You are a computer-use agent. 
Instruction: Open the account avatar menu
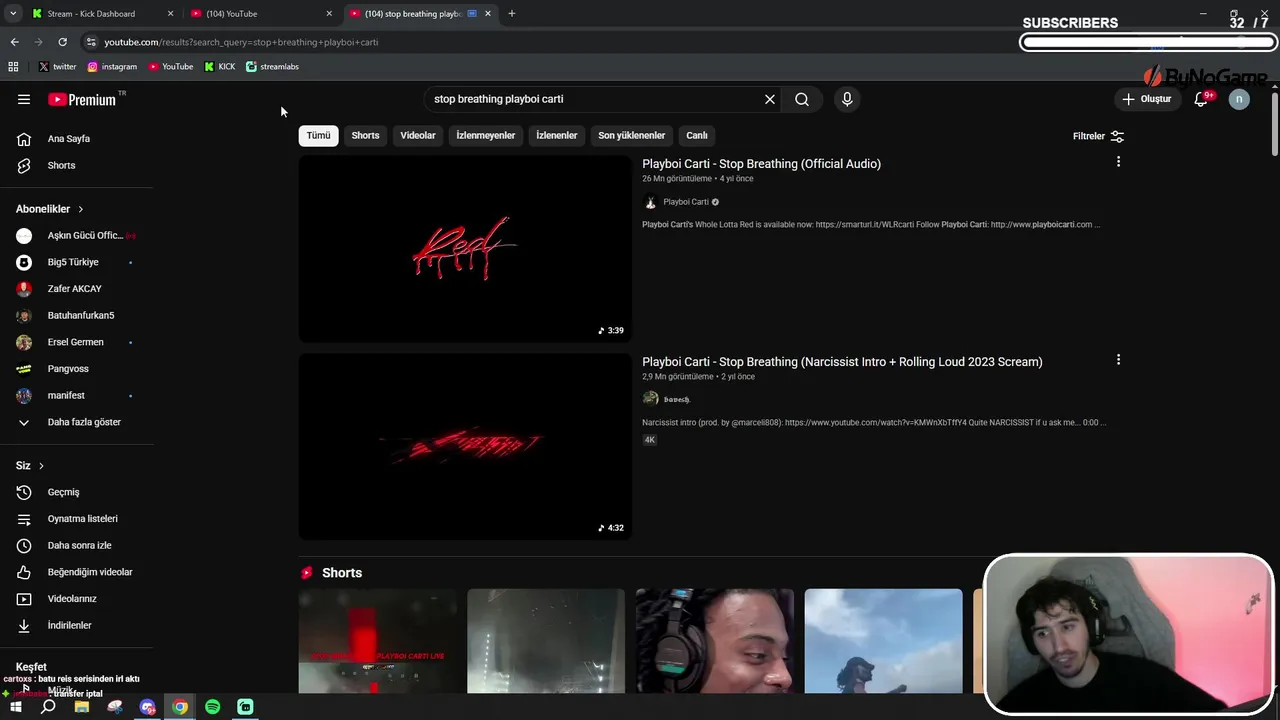tap(1239, 99)
